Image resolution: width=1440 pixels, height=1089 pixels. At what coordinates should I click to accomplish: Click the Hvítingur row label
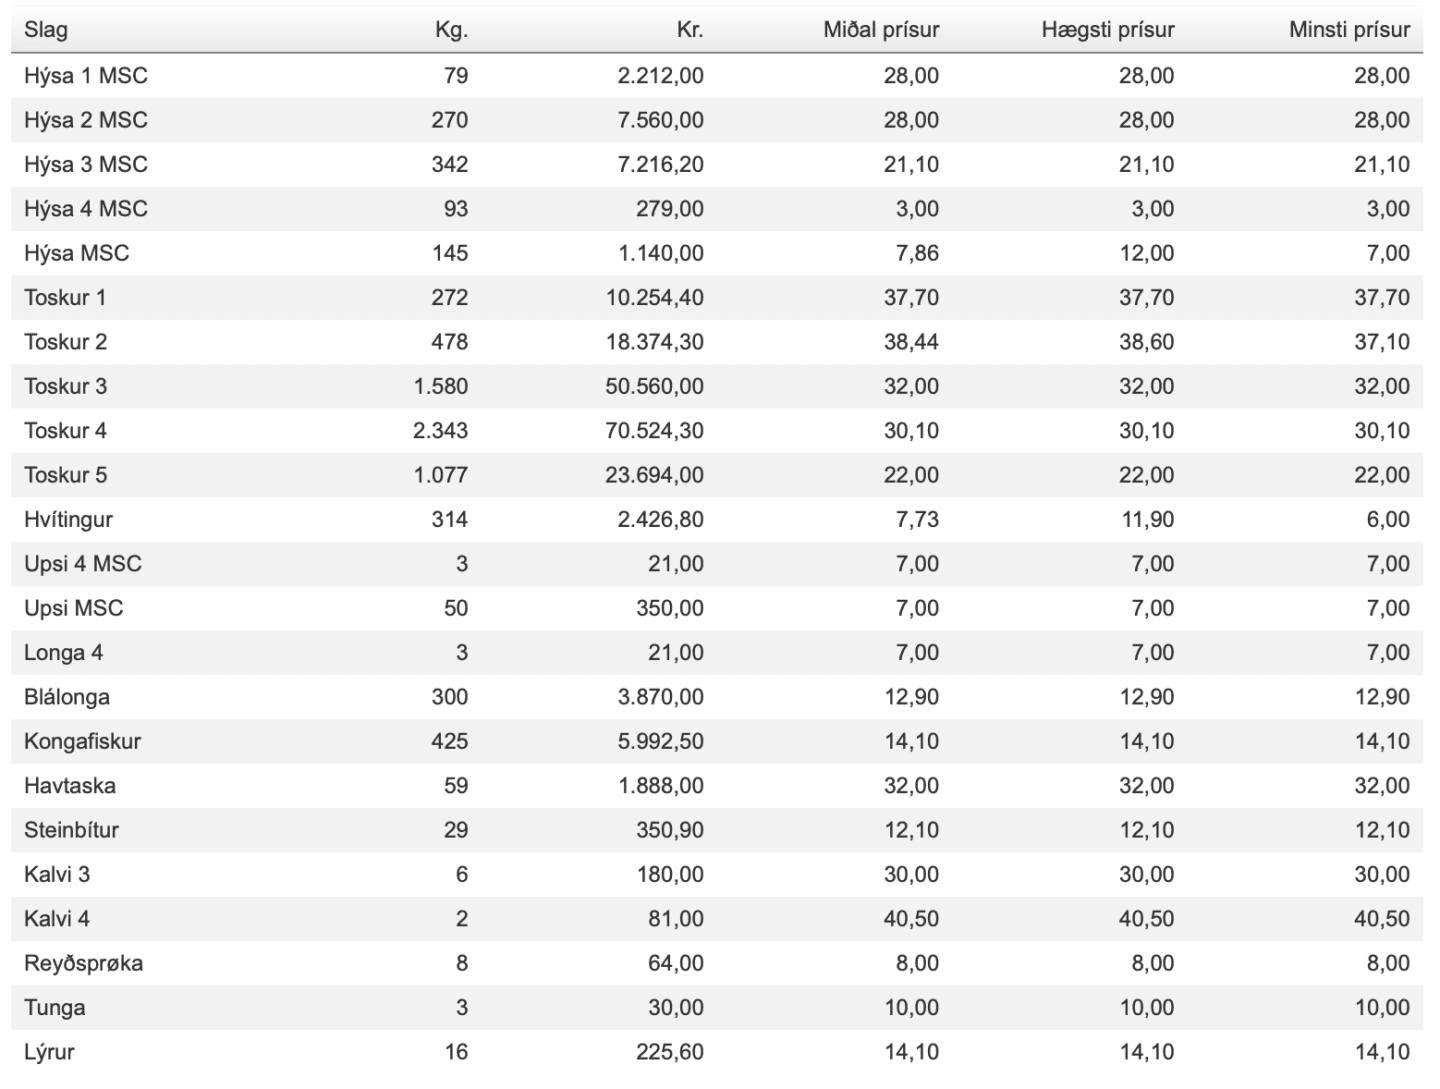click(68, 520)
